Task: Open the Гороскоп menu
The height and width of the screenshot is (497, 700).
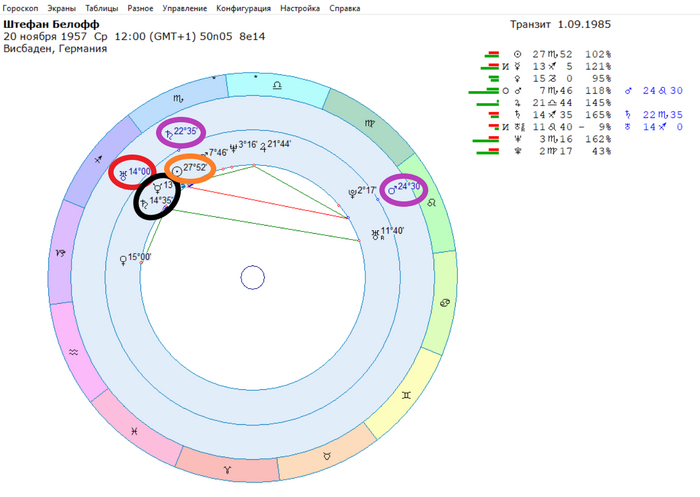Action: point(20,8)
